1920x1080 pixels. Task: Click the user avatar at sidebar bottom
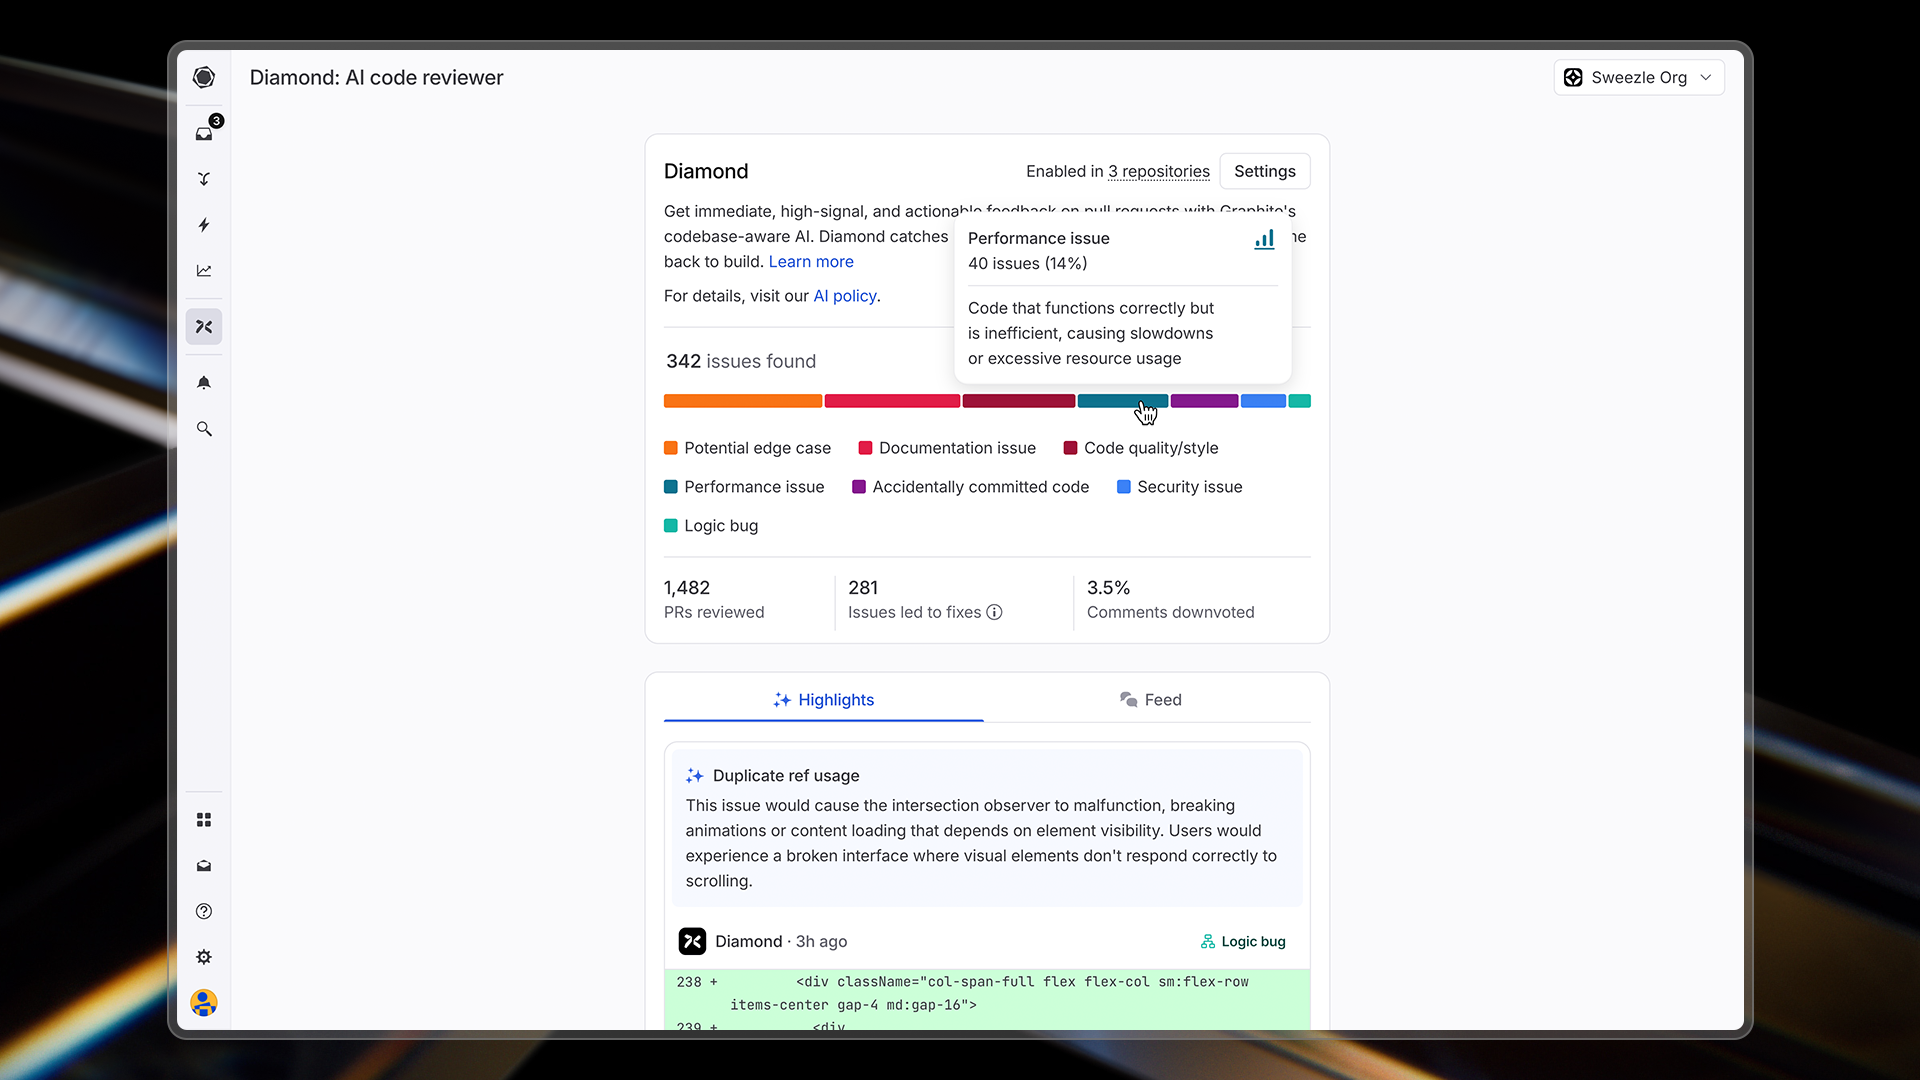coord(204,1002)
